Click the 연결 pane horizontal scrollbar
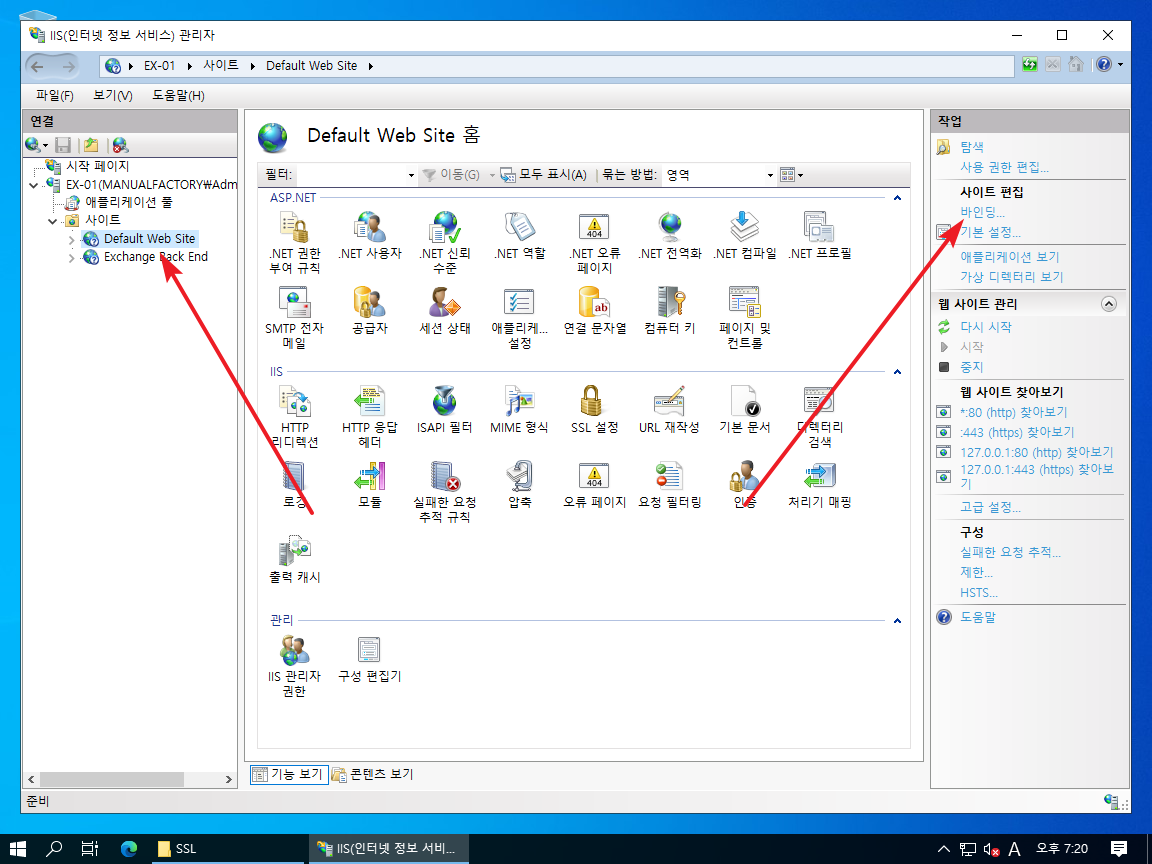Screen dimensions: 1152x864 pos(130,779)
